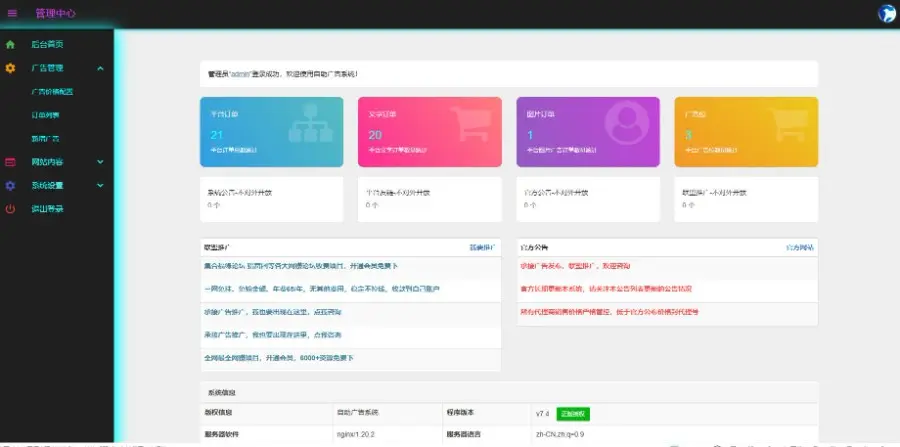Click the 官方网站 link in announcements panel

coord(799,247)
